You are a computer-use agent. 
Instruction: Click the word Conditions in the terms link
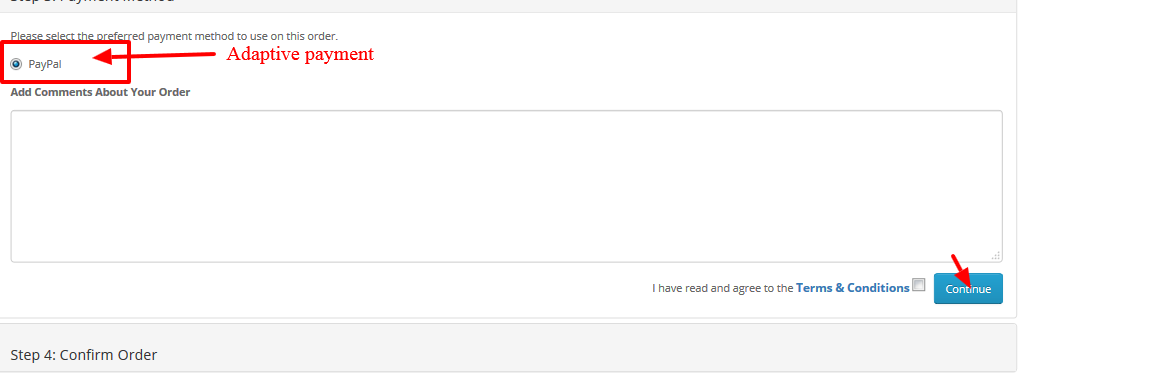tap(878, 287)
